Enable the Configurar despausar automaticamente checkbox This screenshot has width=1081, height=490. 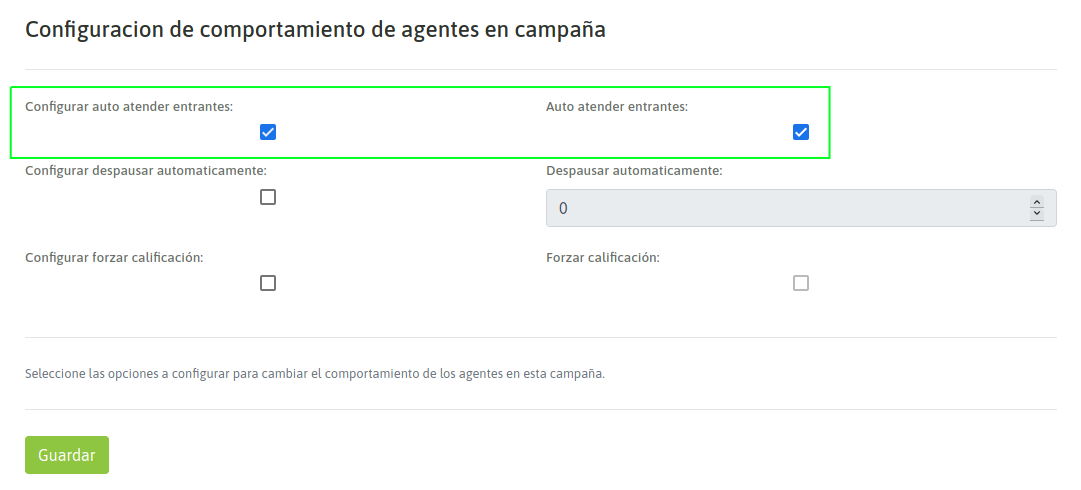[268, 197]
